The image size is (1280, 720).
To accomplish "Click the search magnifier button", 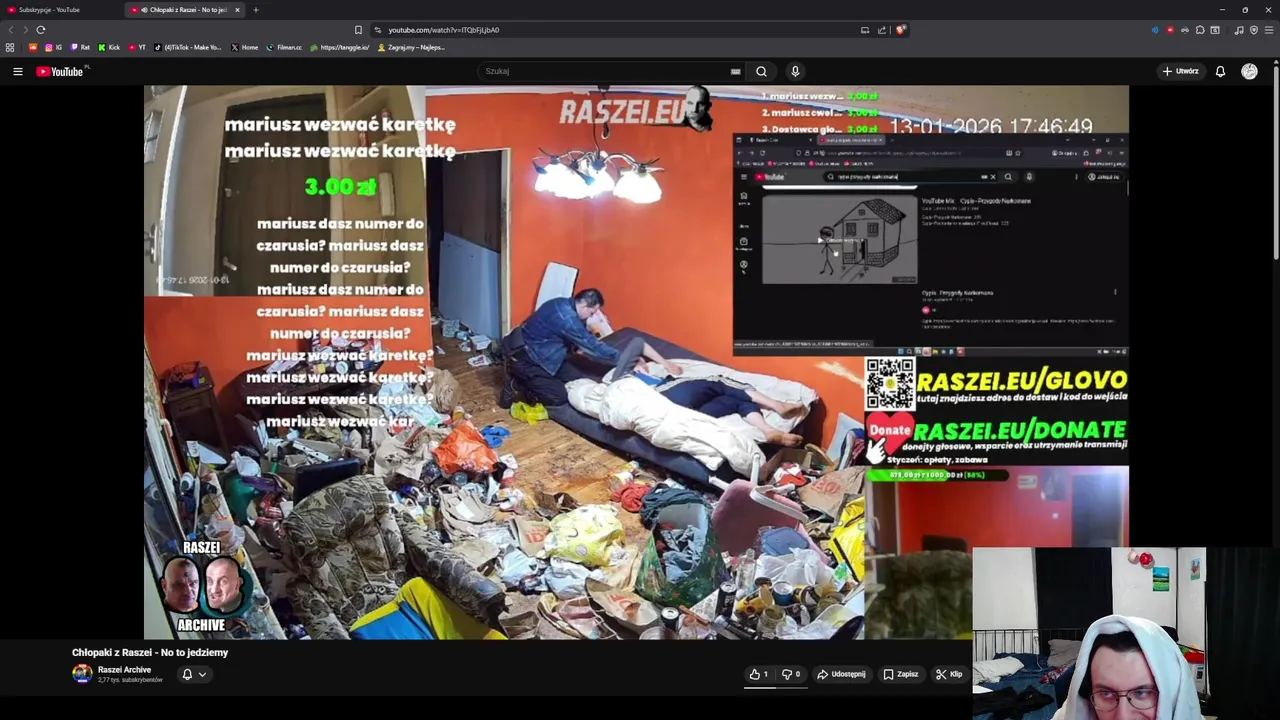I will coord(761,71).
